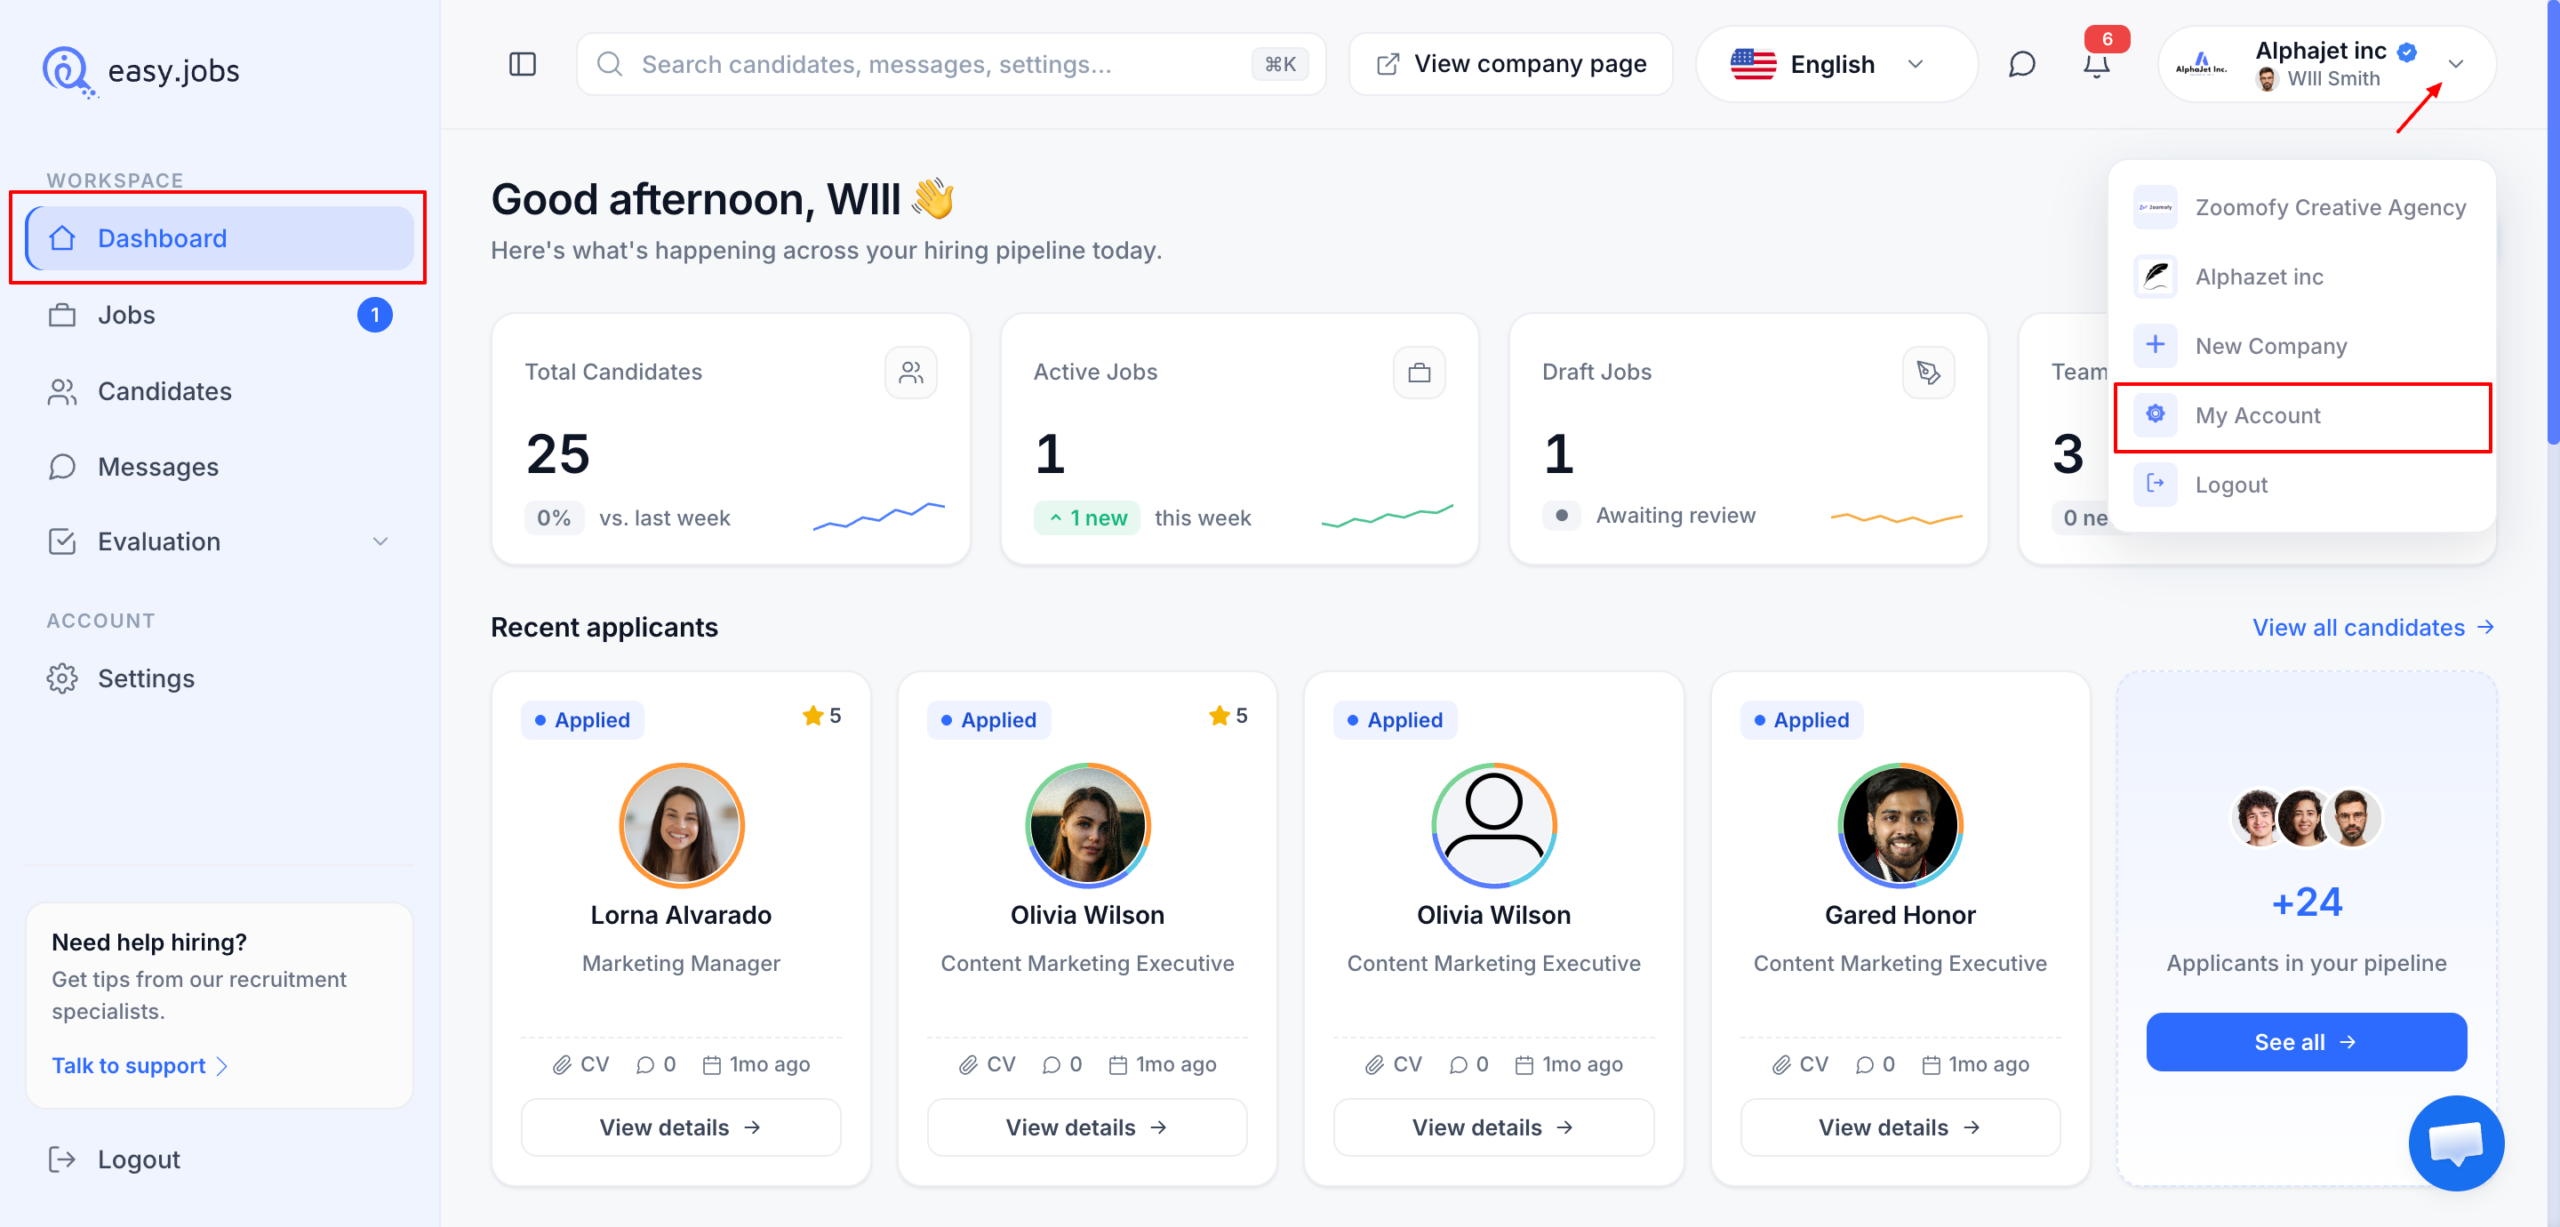The width and height of the screenshot is (2560, 1227).
Task: Open the English language dropdown
Action: click(1836, 65)
